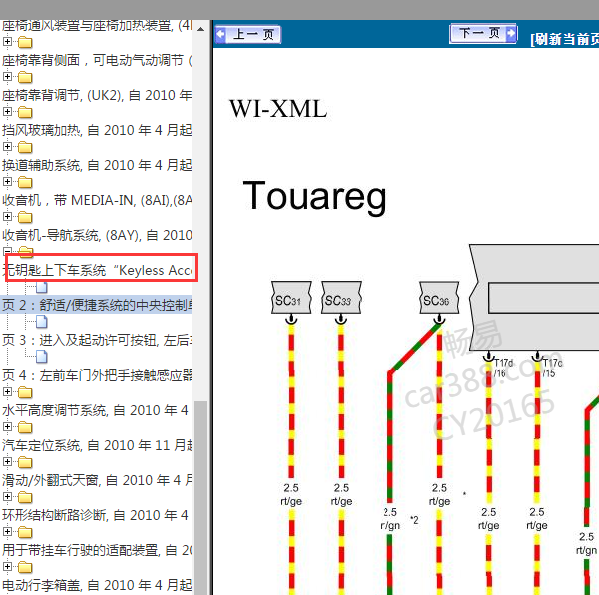
Task: Click the 刷新当前页 refresh link
Action: (564, 39)
